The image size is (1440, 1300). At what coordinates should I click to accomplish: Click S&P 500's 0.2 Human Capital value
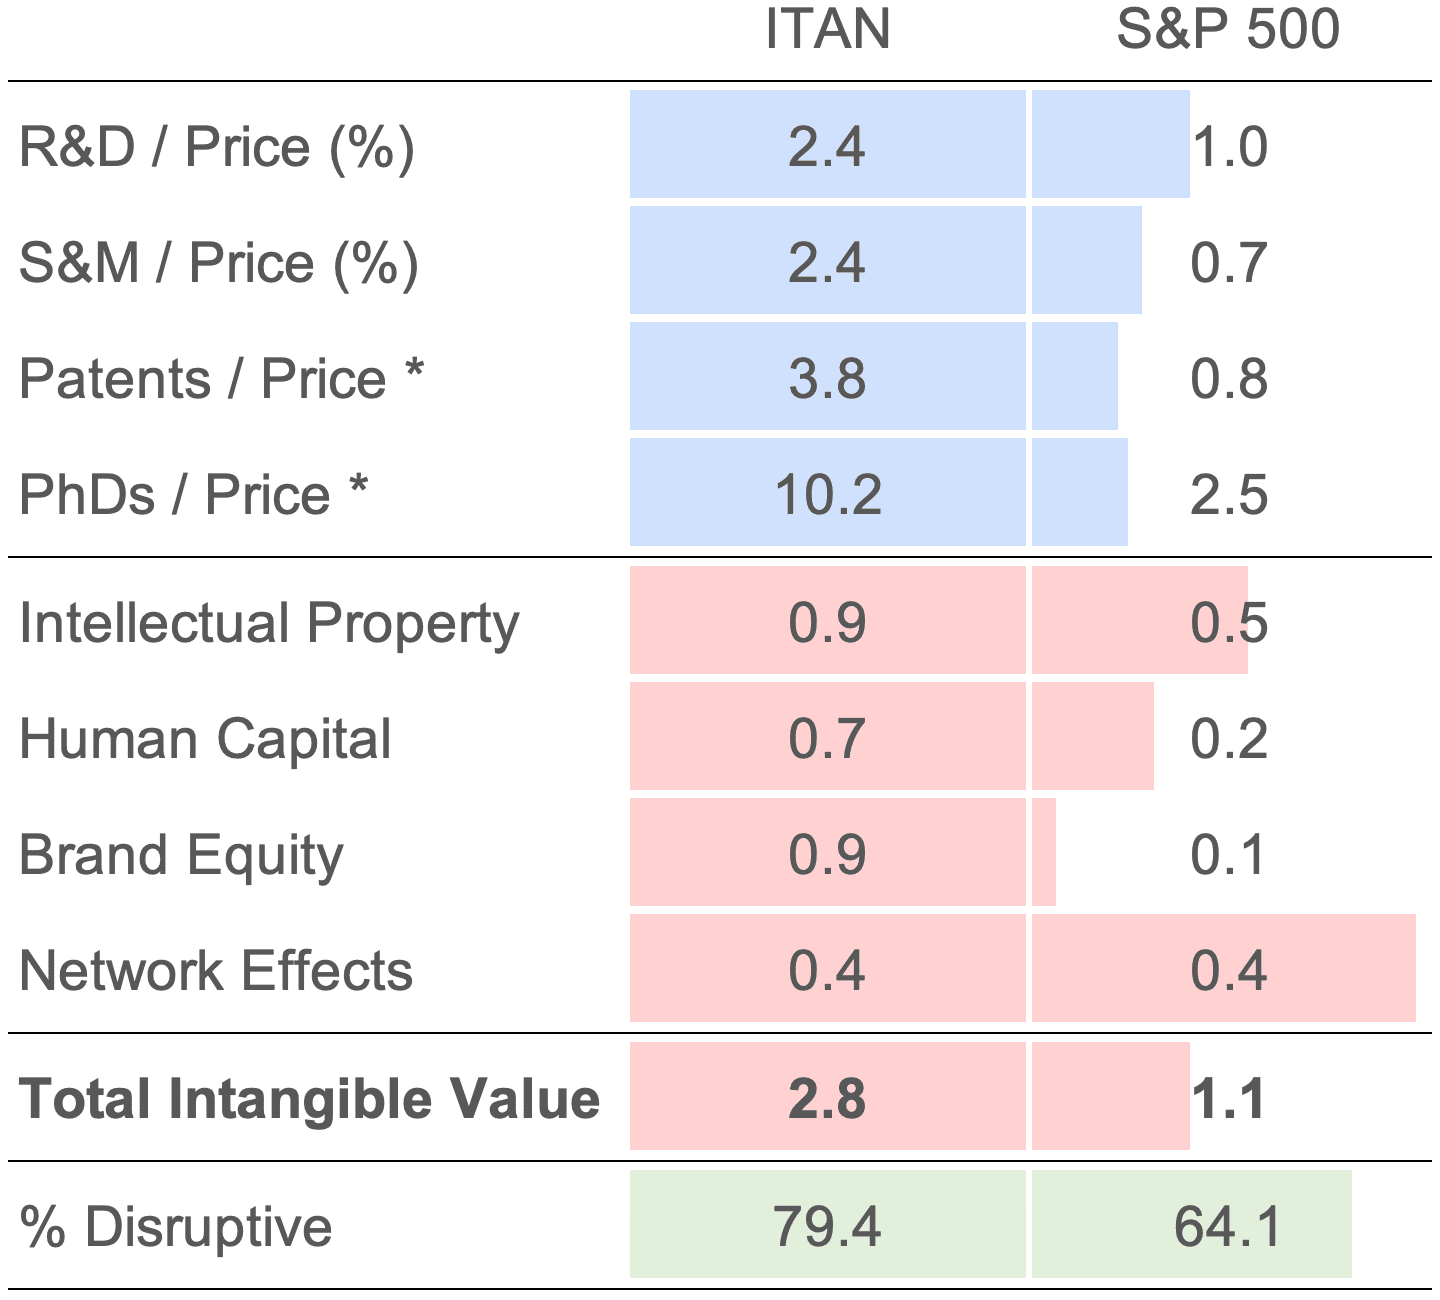(x=1229, y=739)
